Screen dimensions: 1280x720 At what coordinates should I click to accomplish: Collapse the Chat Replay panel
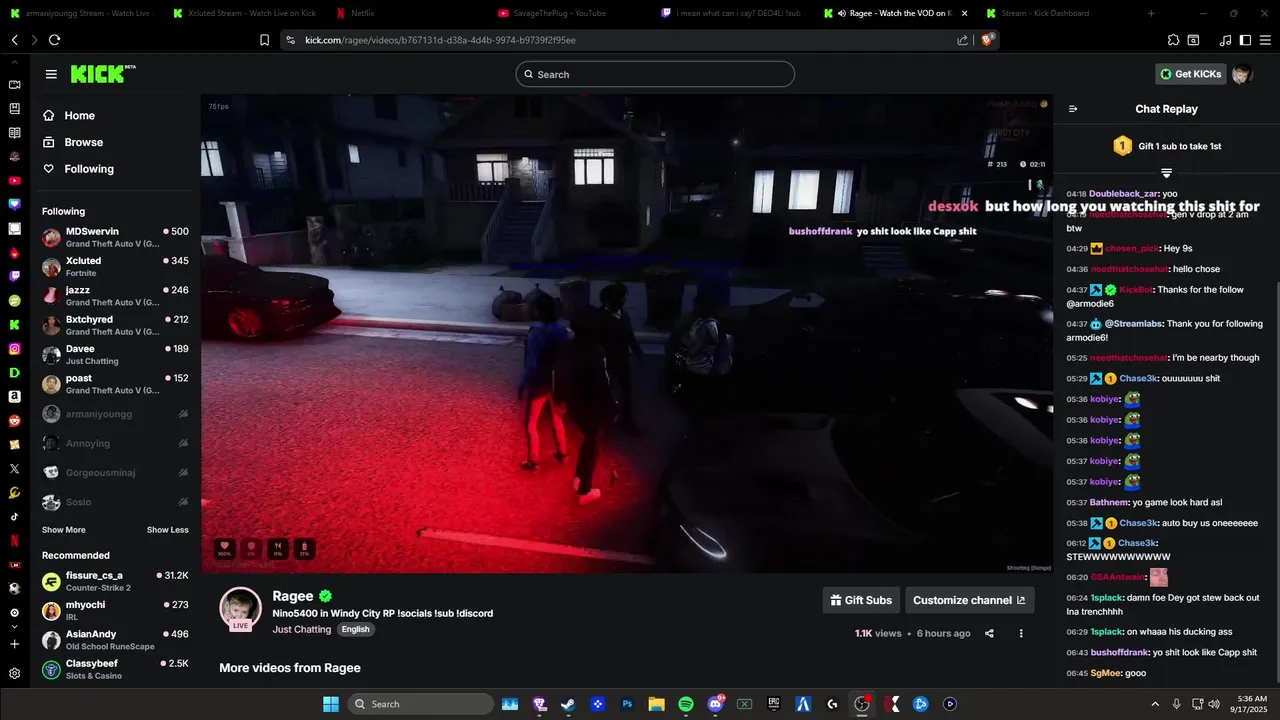coord(1073,109)
